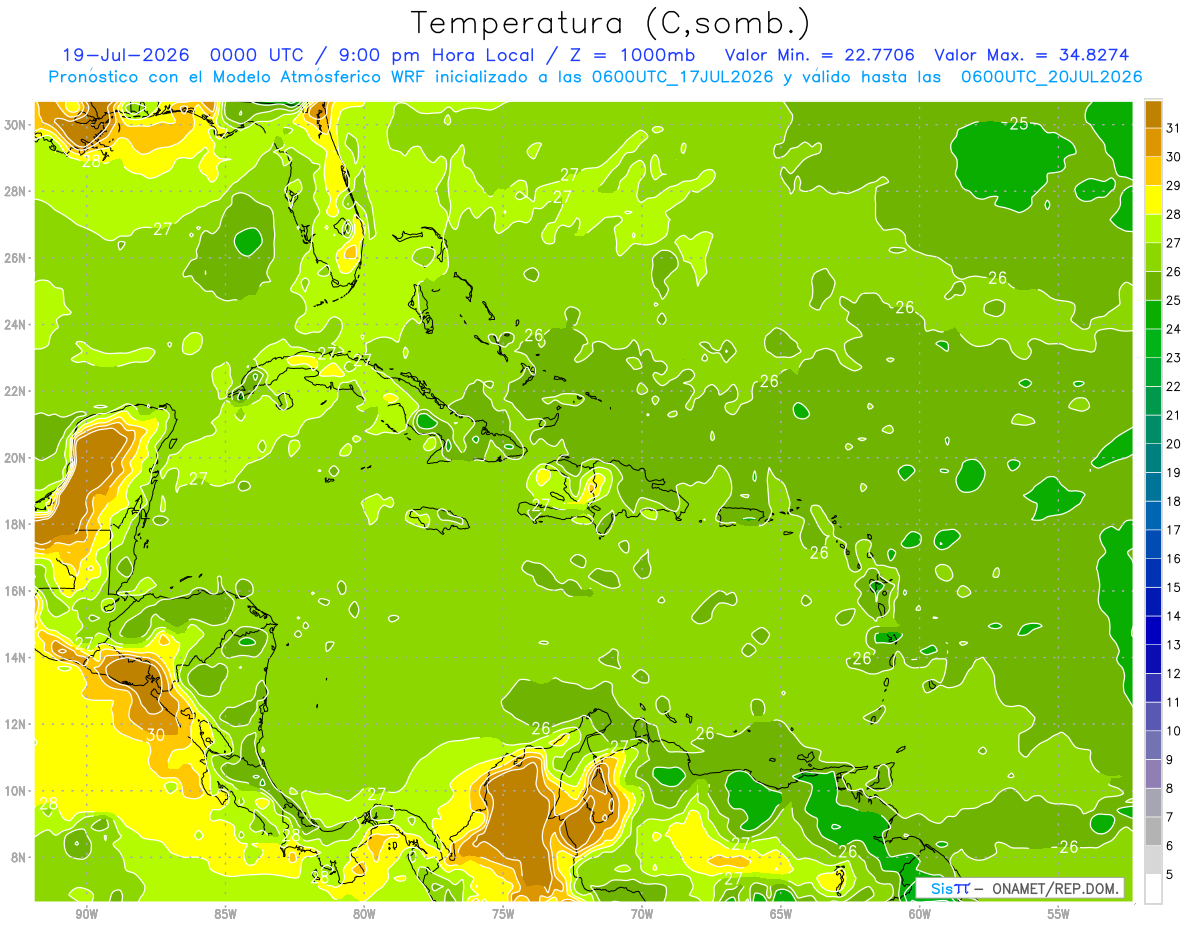Click the legend value label 29
Screen dimensions: 1200x927
click(x=1174, y=185)
